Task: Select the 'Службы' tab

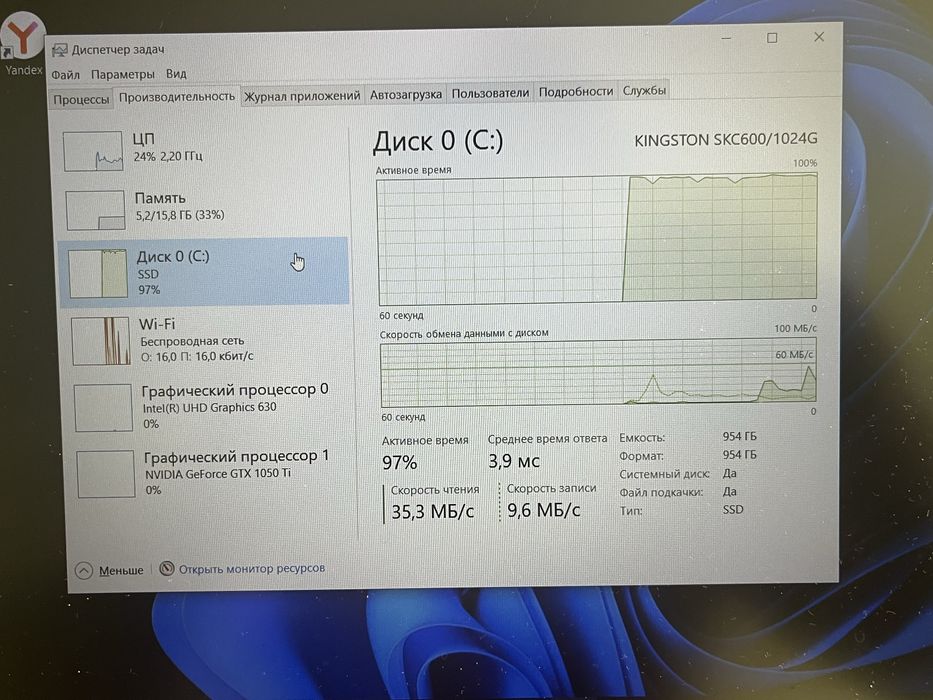Action: tap(644, 90)
